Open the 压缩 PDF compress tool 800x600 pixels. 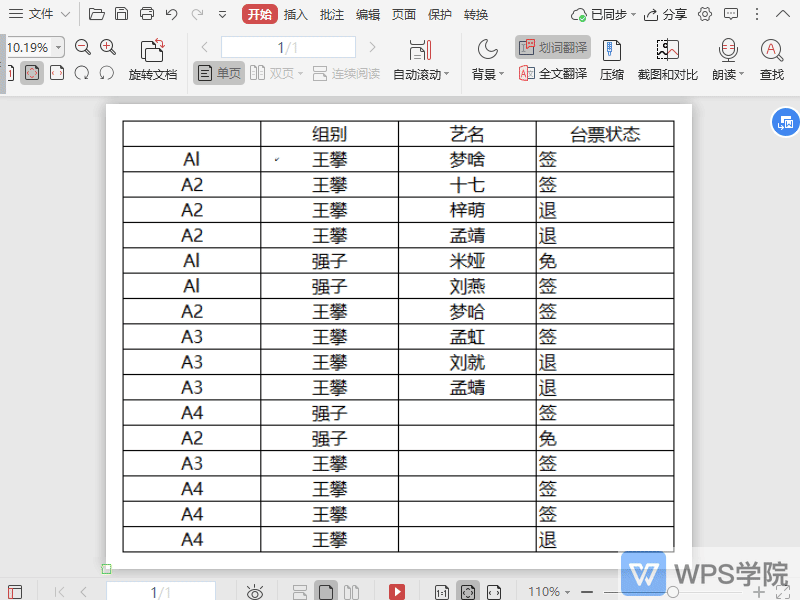pyautogui.click(x=611, y=60)
